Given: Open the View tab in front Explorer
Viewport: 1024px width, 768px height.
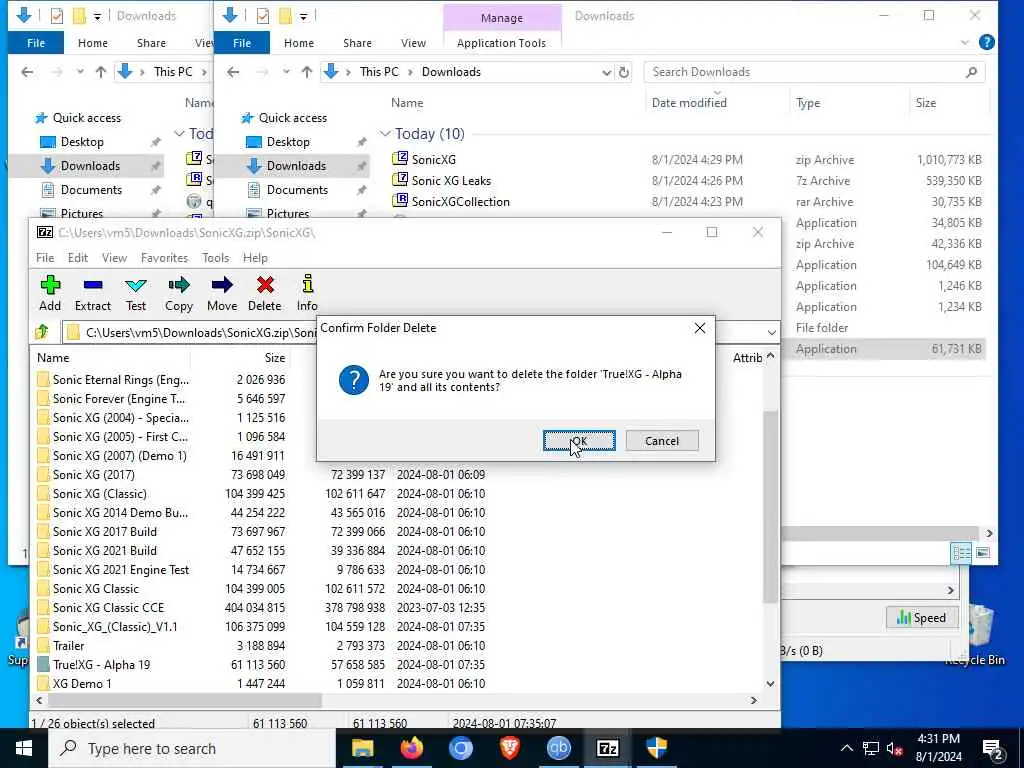Looking at the screenshot, I should [413, 43].
